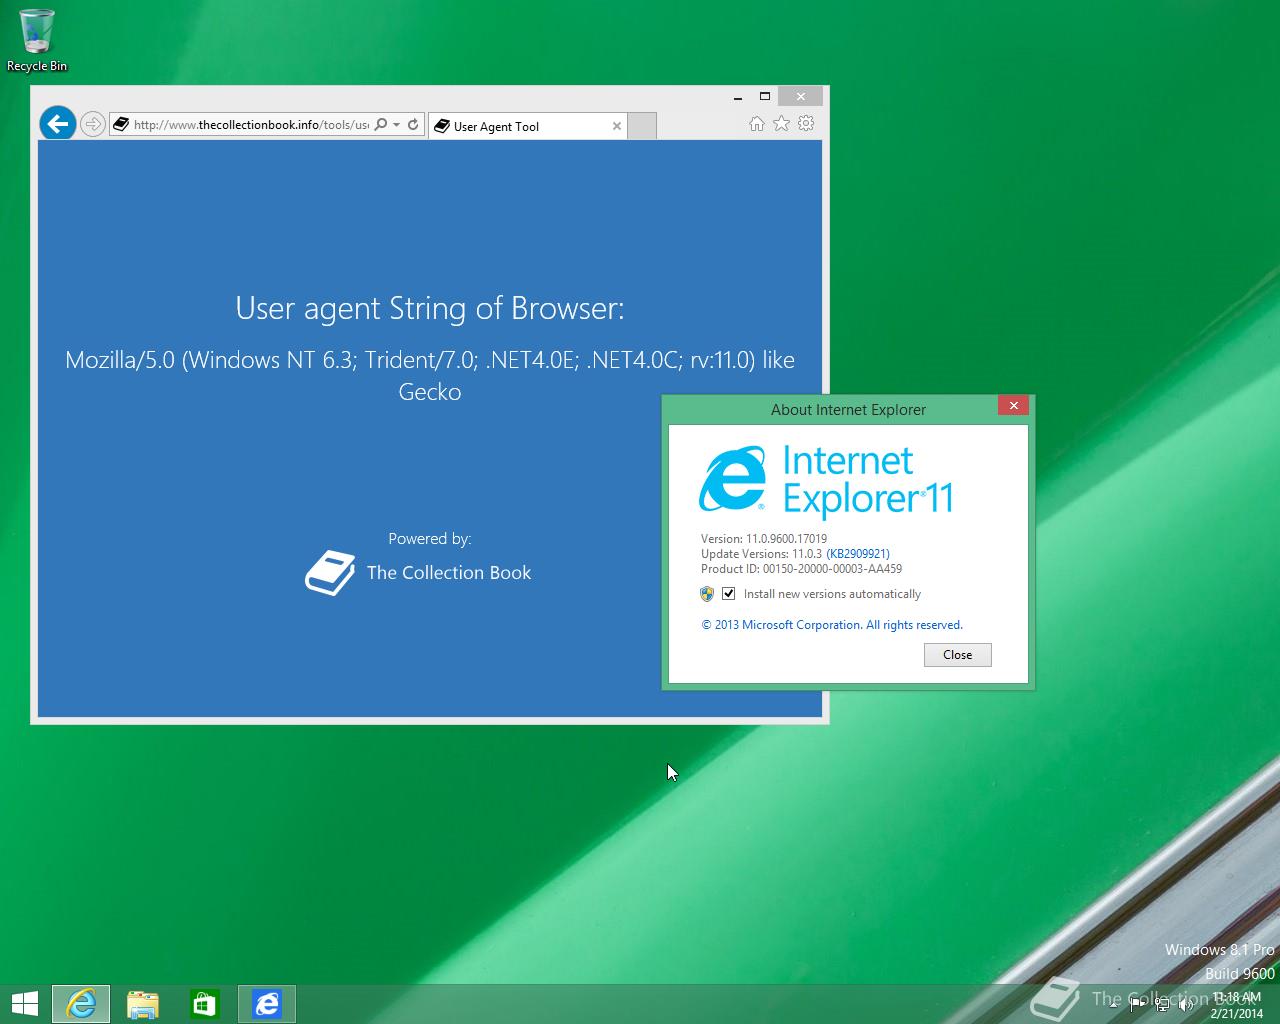Click the 'Version: 11.0.9600.17019' text
Screen dimensions: 1280x1024
click(x=764, y=539)
